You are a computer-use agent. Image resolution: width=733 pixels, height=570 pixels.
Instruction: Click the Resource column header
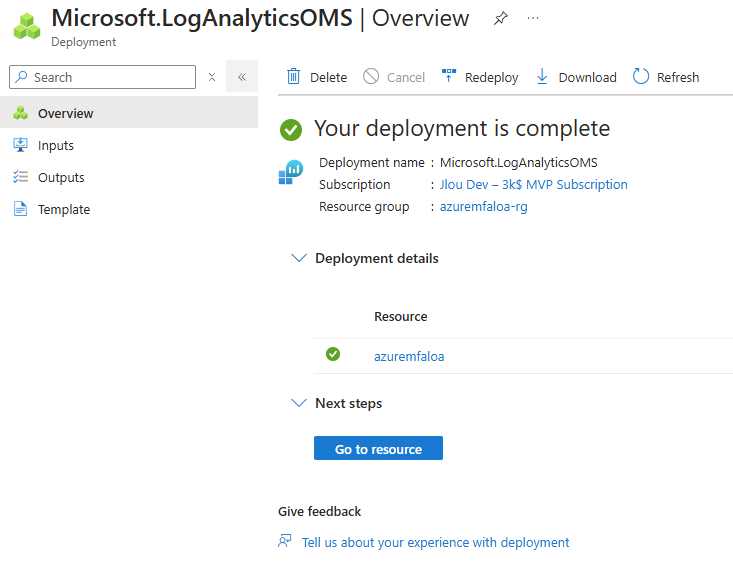(401, 317)
